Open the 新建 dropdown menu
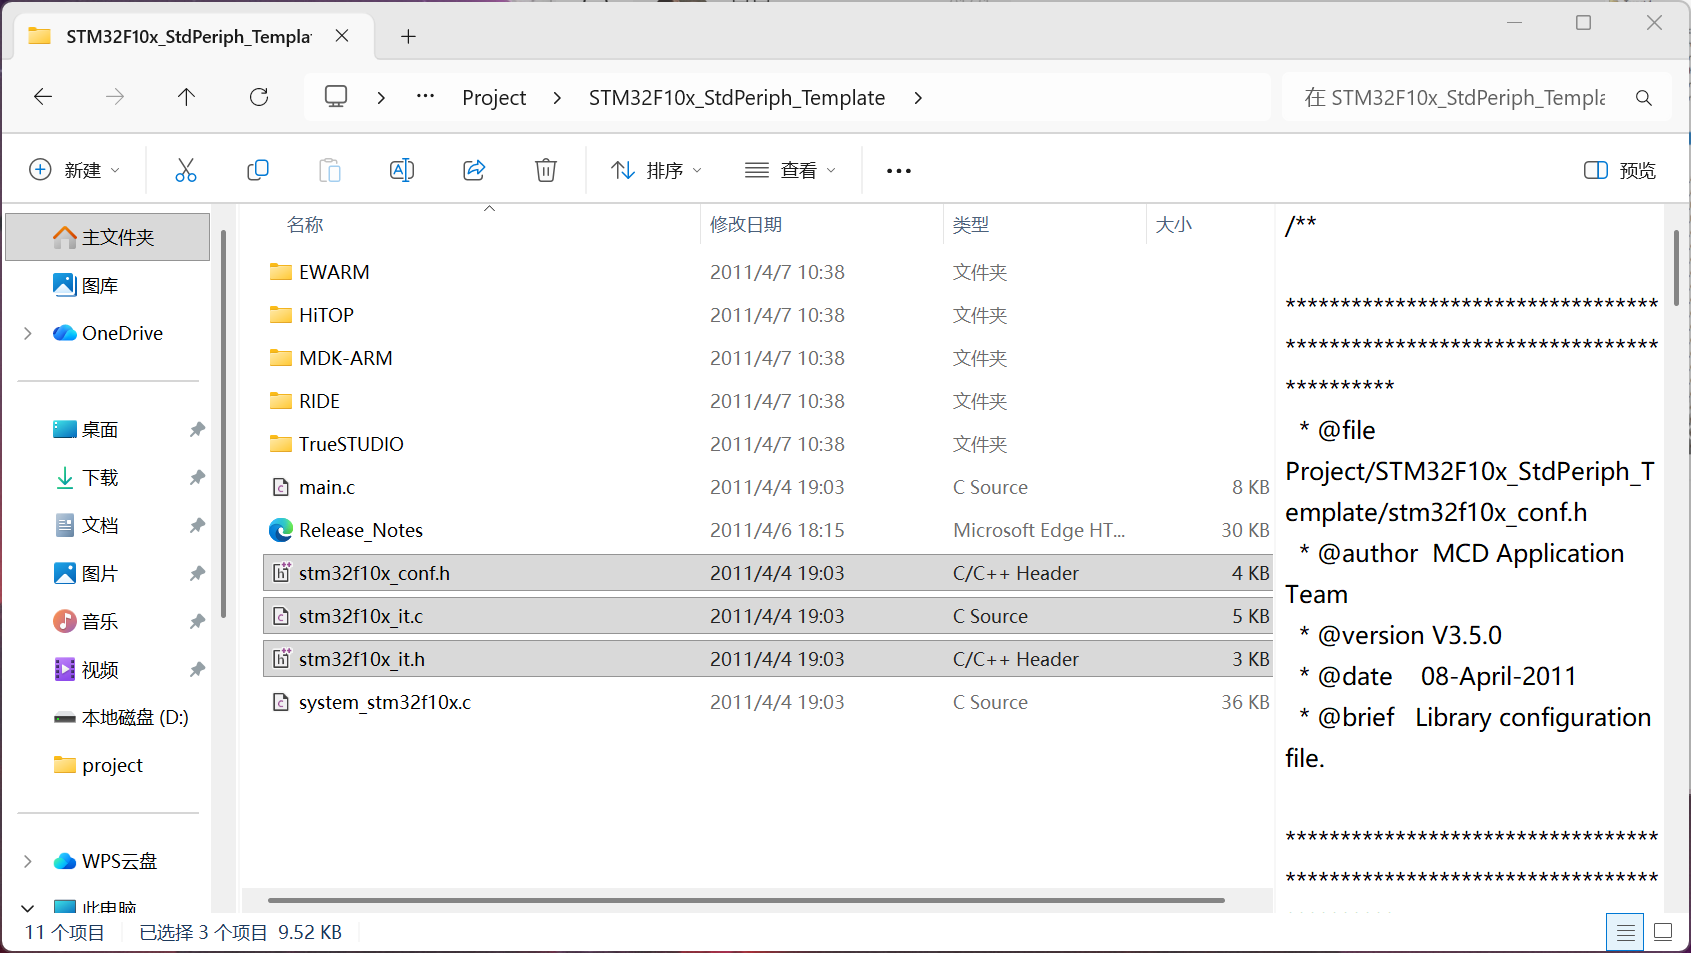Image resolution: width=1691 pixels, height=953 pixels. coord(75,170)
